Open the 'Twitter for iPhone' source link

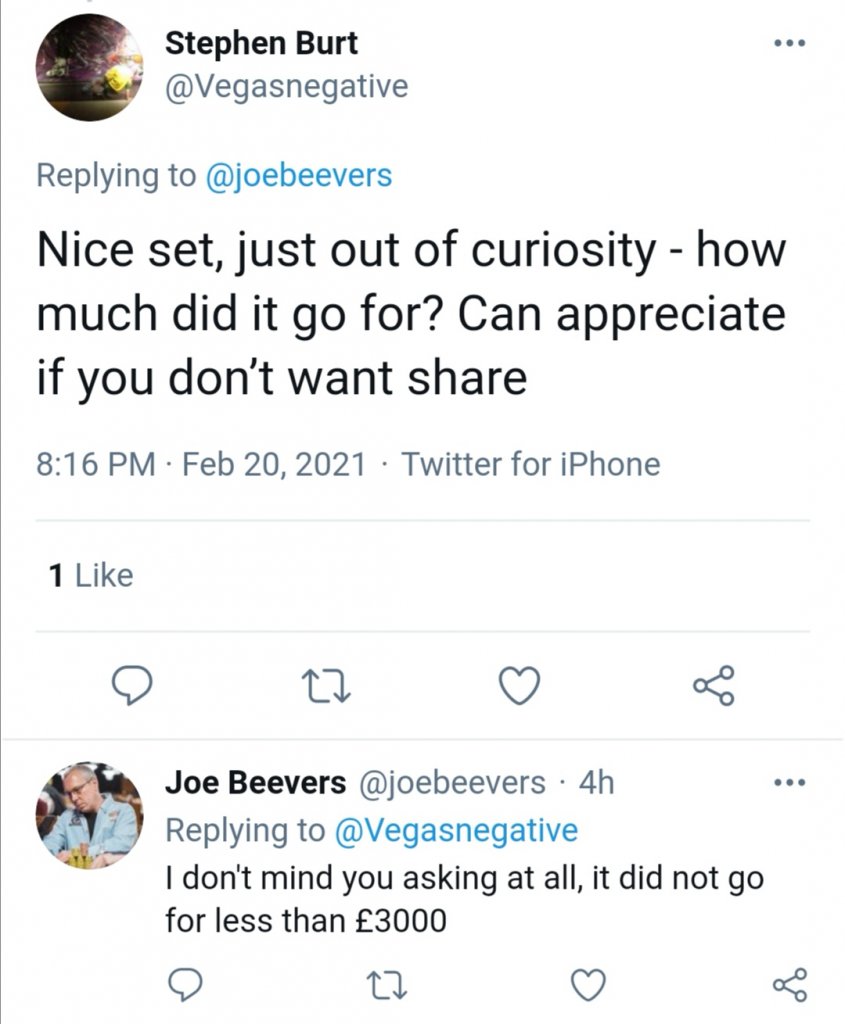530,464
